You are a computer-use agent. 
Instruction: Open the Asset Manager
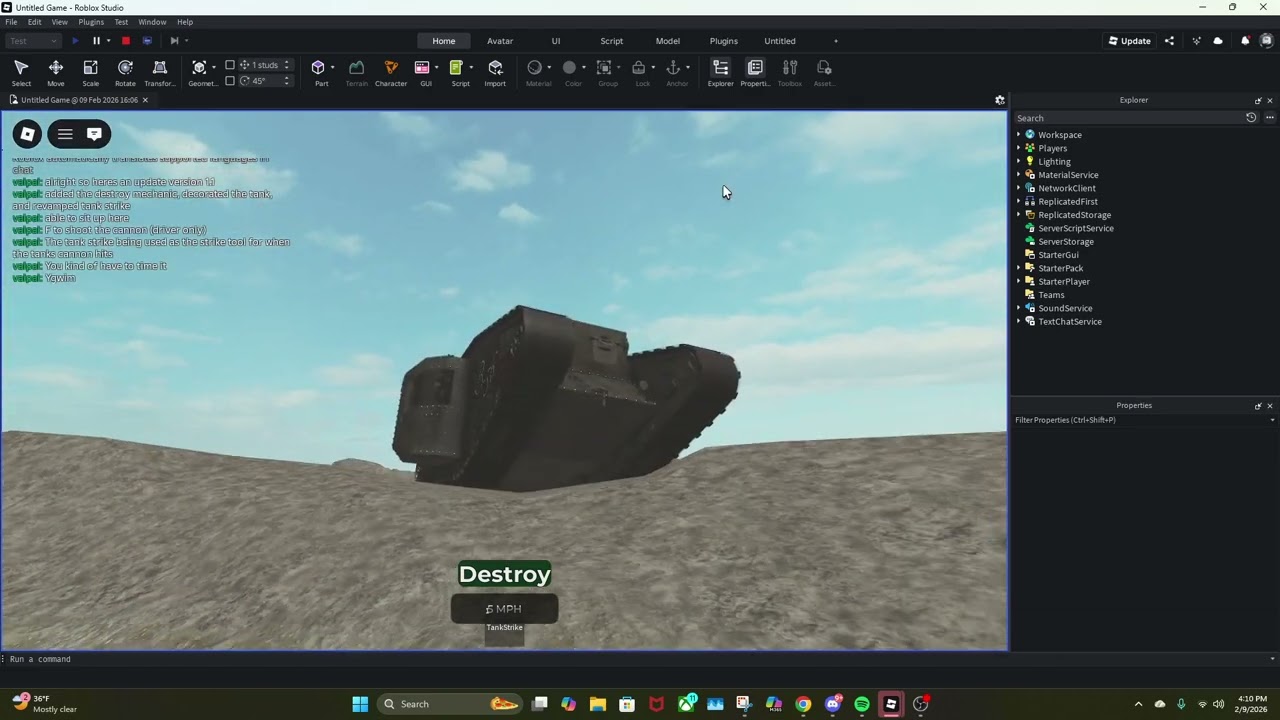824,72
